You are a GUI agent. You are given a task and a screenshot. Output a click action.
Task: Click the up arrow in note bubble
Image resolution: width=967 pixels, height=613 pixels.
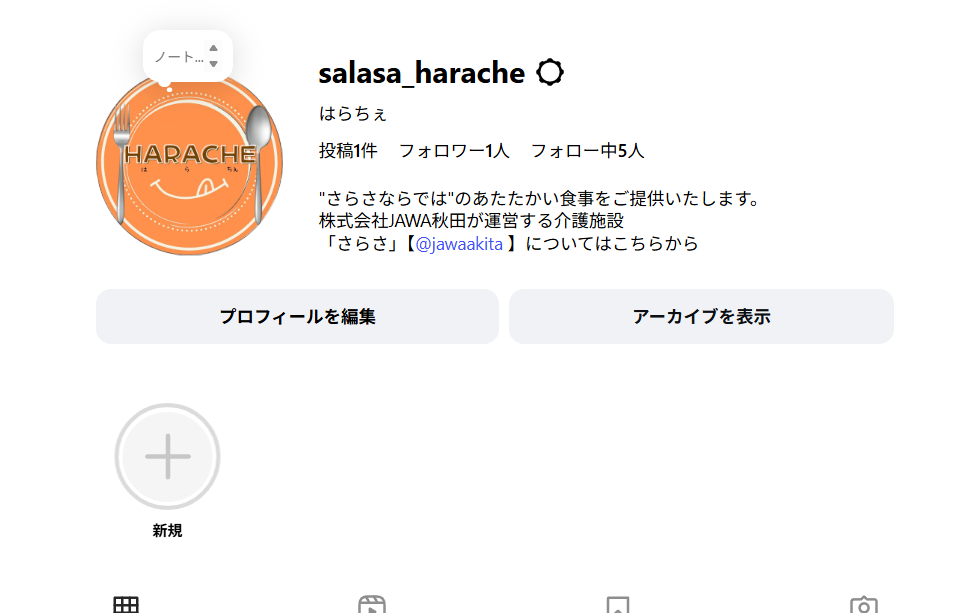(x=213, y=48)
